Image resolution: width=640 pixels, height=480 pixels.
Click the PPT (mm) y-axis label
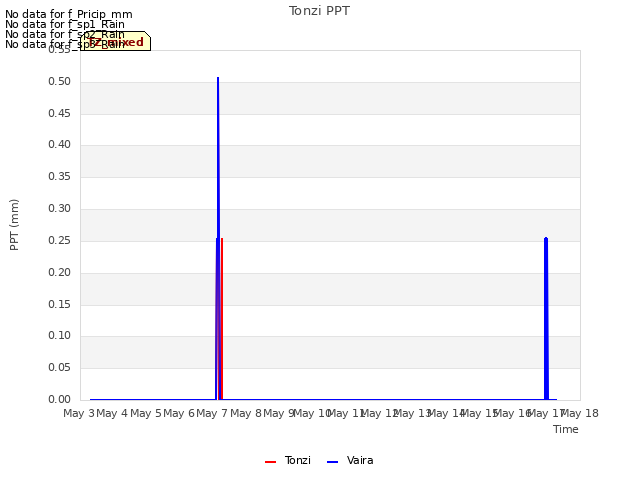[14, 224]
